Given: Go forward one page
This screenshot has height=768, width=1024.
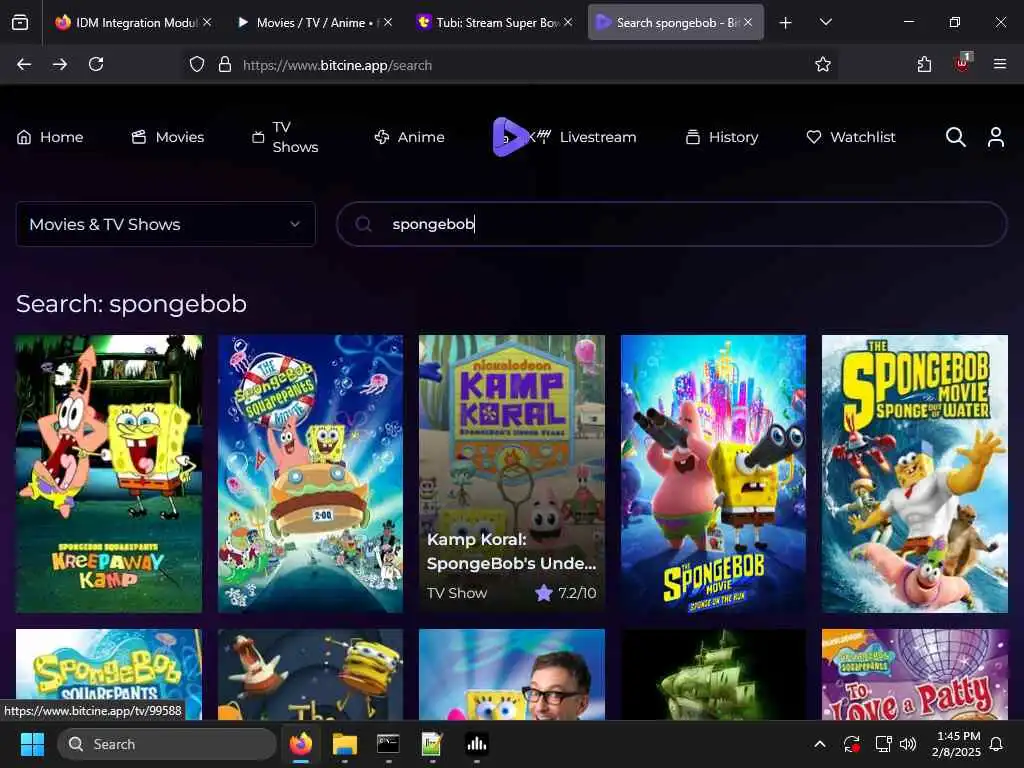Looking at the screenshot, I should 60,64.
